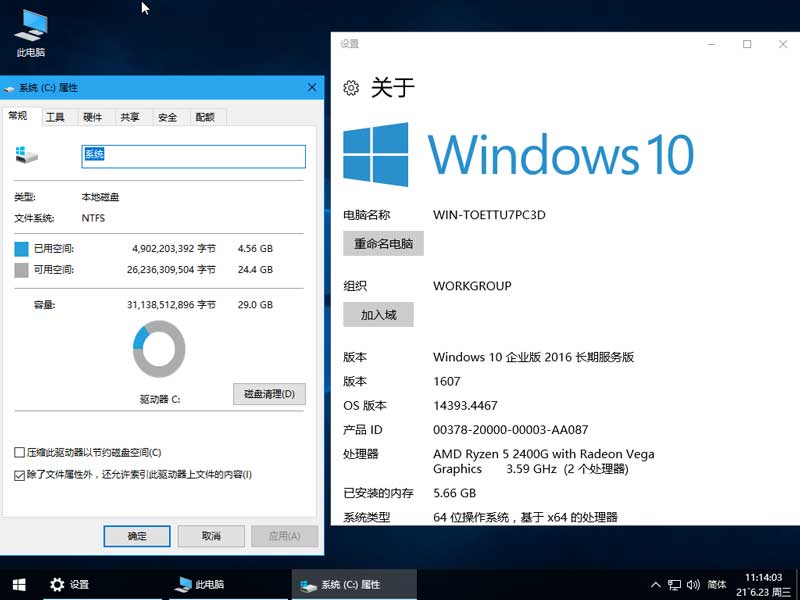This screenshot has height=600, width=800.
Task: Click the 4,902,203,392 字节 used bytes value
Action: [173, 249]
